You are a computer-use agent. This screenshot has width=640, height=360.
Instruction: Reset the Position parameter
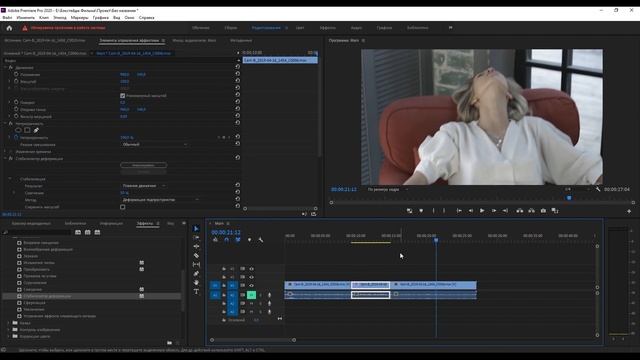[x=238, y=74]
